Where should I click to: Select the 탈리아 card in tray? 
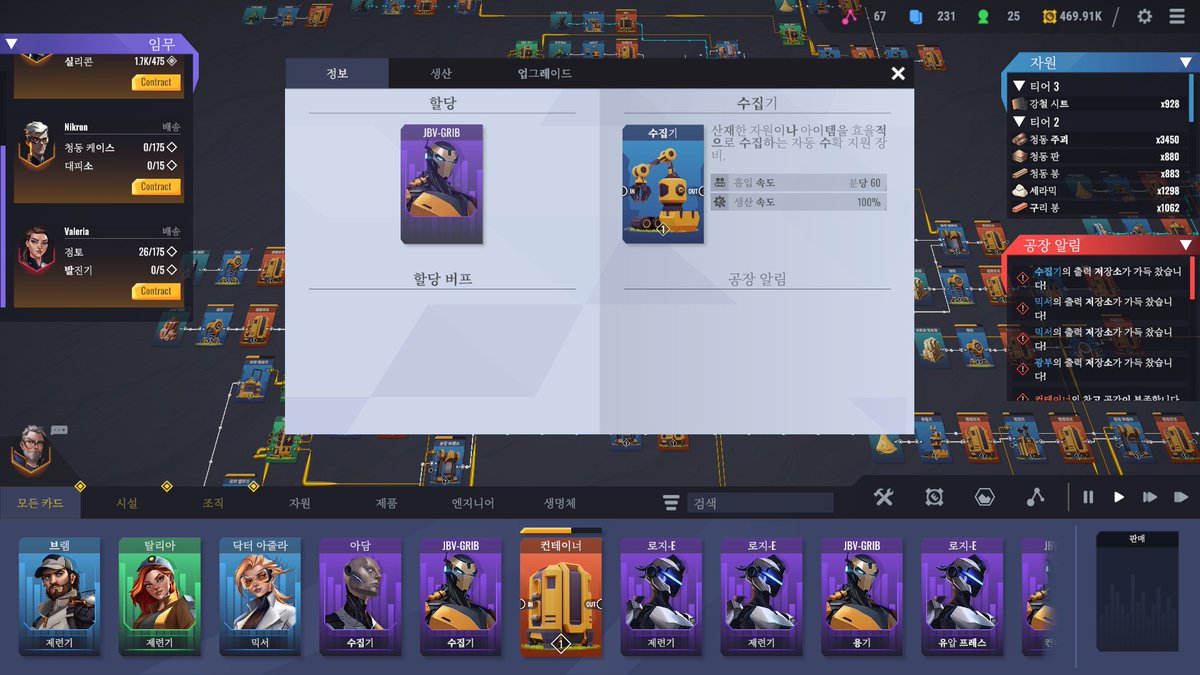click(x=160, y=597)
